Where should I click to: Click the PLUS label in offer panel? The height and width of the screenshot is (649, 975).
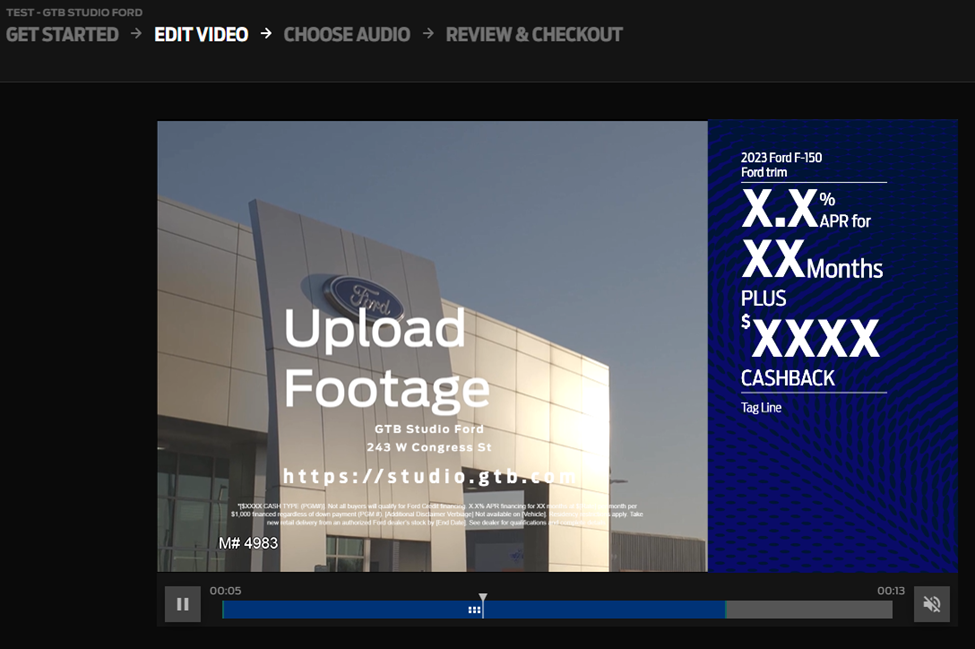pyautogui.click(x=764, y=298)
